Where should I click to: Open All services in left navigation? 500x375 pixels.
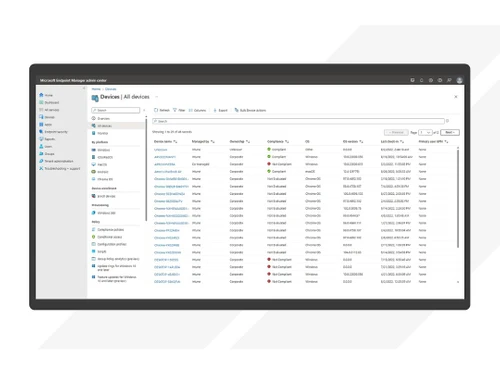pyautogui.click(x=49, y=110)
